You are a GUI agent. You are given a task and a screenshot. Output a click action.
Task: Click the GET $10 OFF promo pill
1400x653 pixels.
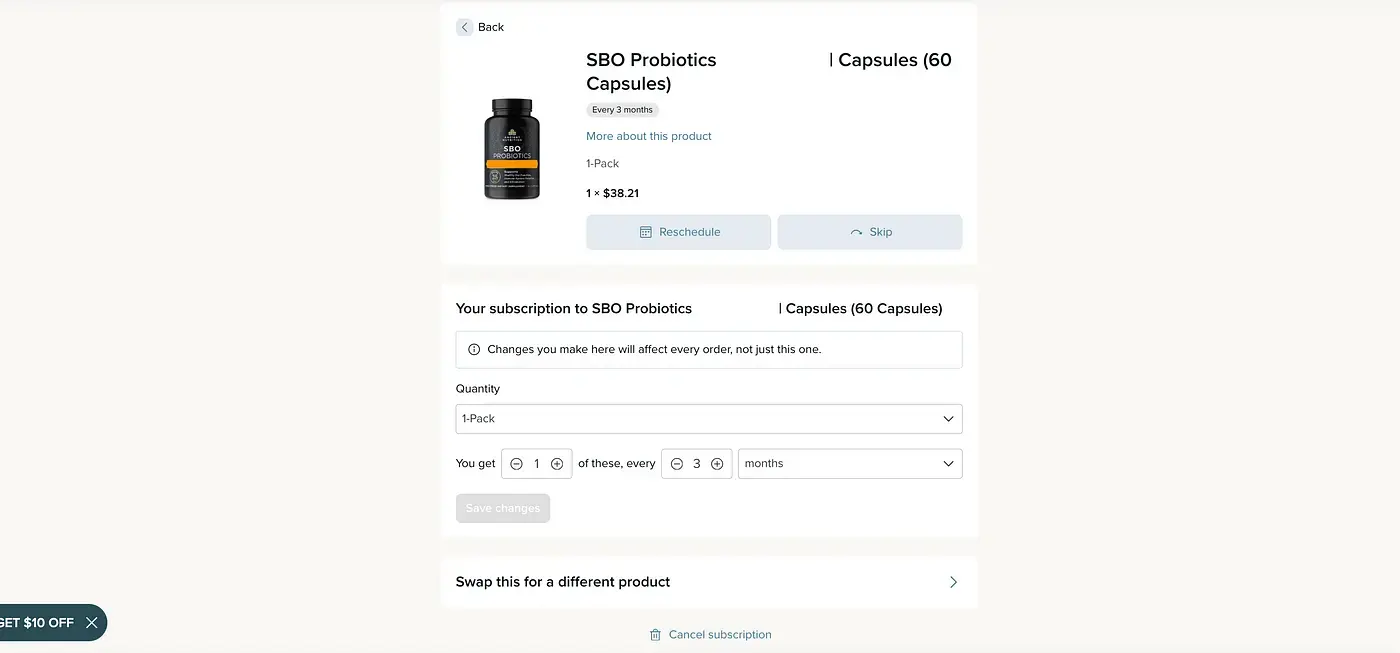(38, 623)
